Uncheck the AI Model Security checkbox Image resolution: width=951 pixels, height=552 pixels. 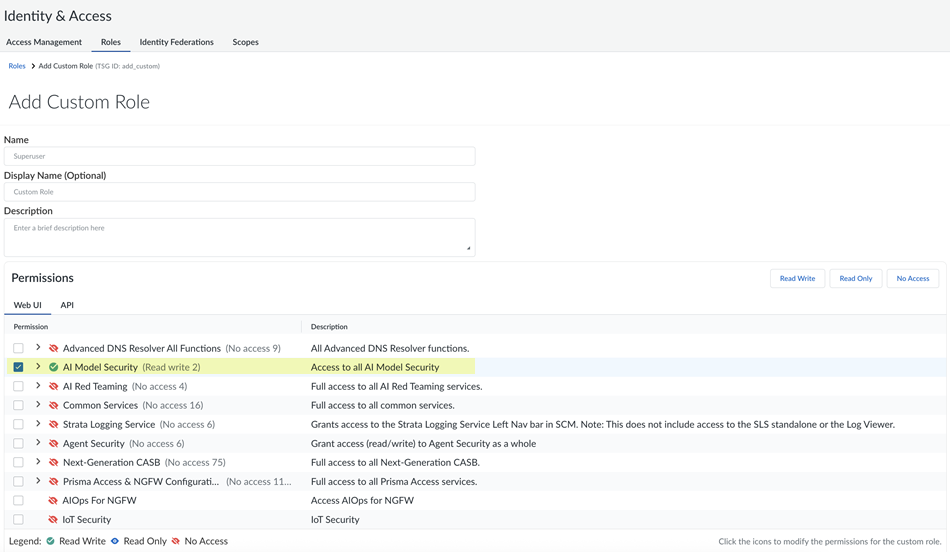pyautogui.click(x=18, y=368)
